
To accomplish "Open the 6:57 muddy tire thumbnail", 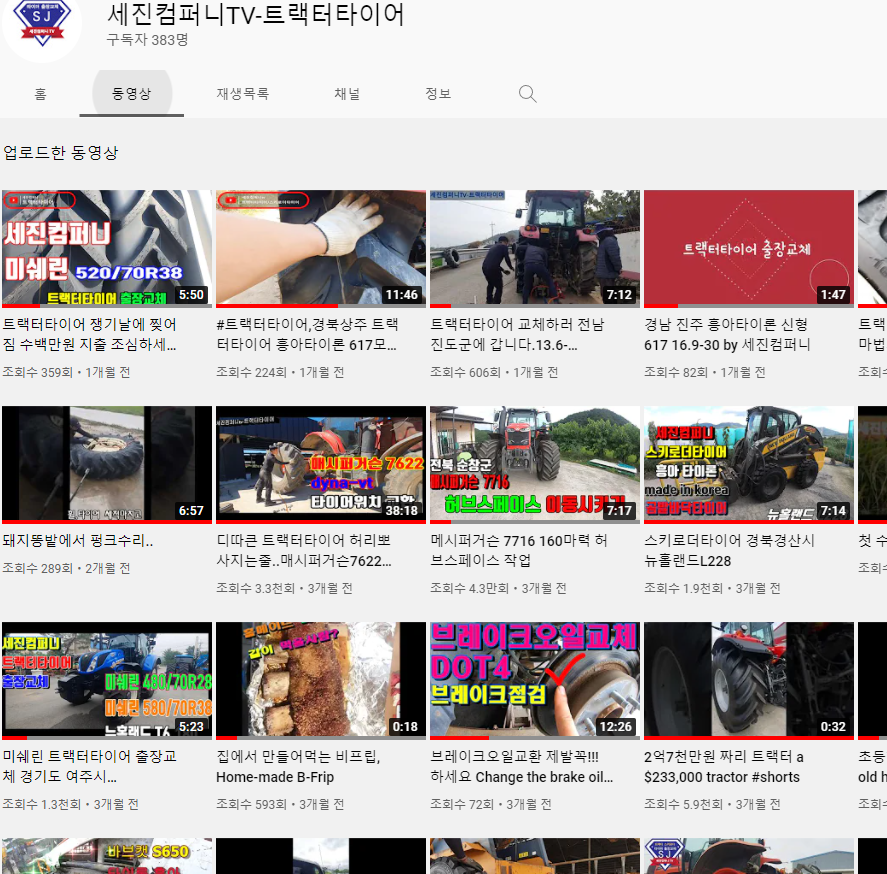I will point(107,464).
